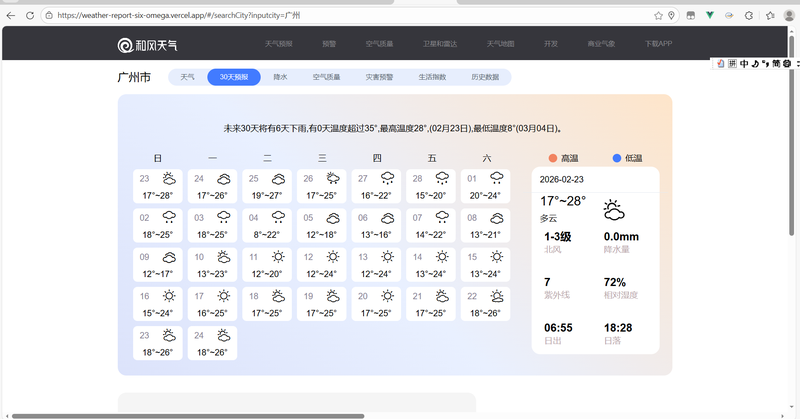Image resolution: width=800 pixels, height=419 pixels.
Task: Open the 空气质量 tab under city name
Action: pyautogui.click(x=326, y=77)
